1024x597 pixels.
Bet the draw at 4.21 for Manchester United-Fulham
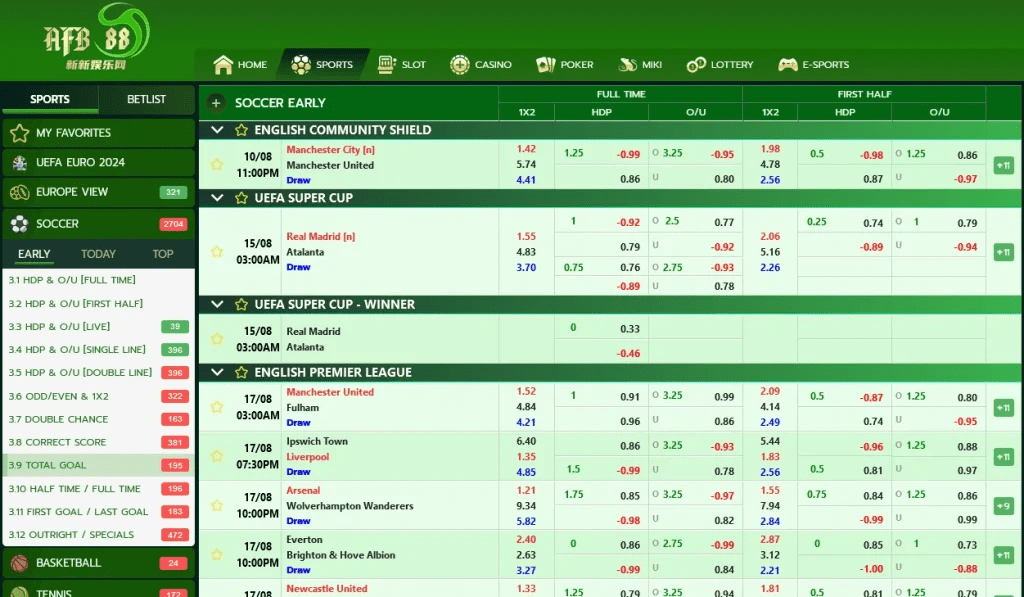point(526,423)
